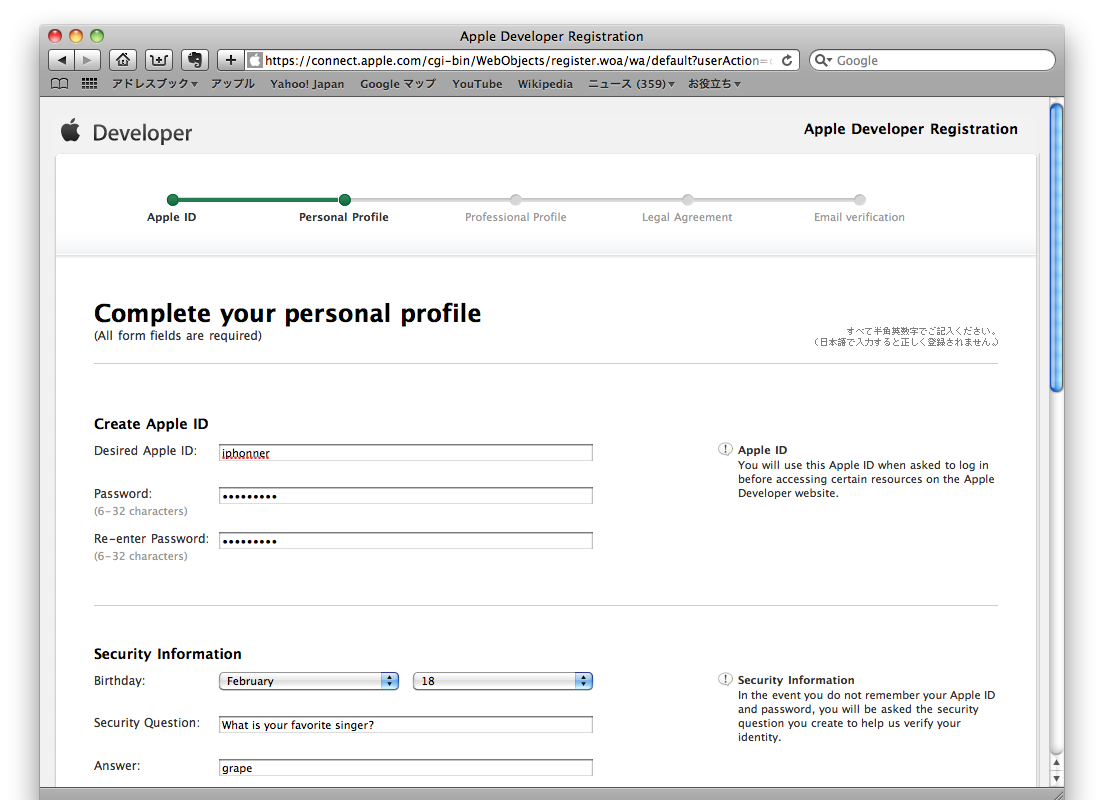This screenshot has width=1104, height=800.
Task: Click the Personal Profile step label
Action: click(x=344, y=217)
